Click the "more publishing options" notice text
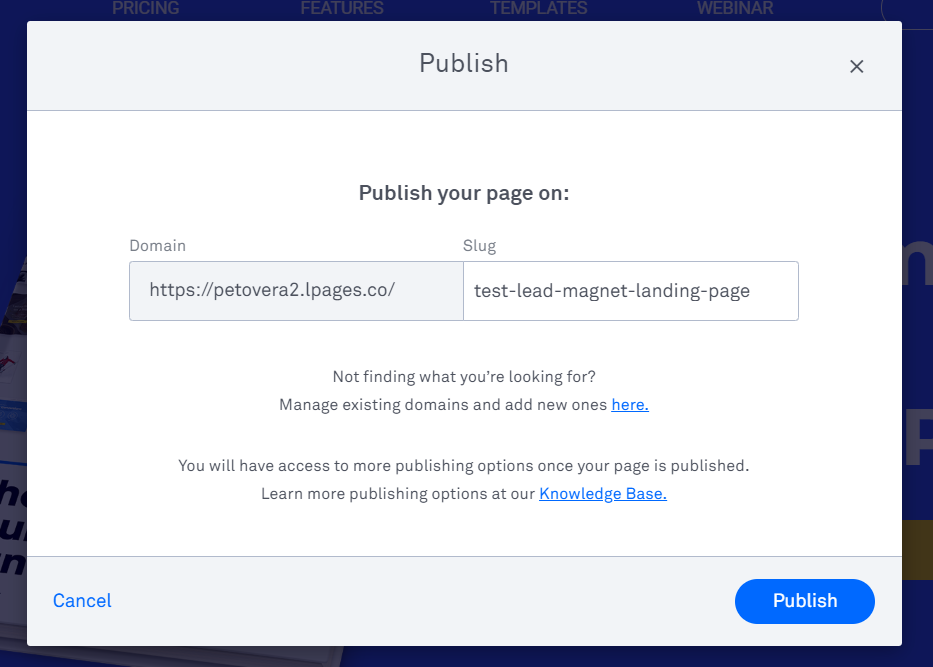 click(463, 466)
